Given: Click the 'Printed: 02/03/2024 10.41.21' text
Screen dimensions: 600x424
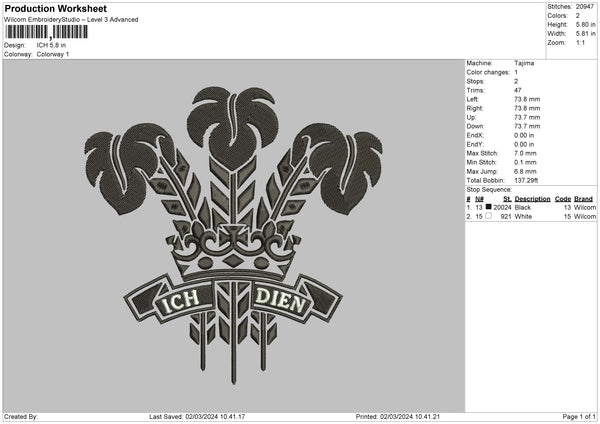Looking at the screenshot, I should click(x=398, y=417).
